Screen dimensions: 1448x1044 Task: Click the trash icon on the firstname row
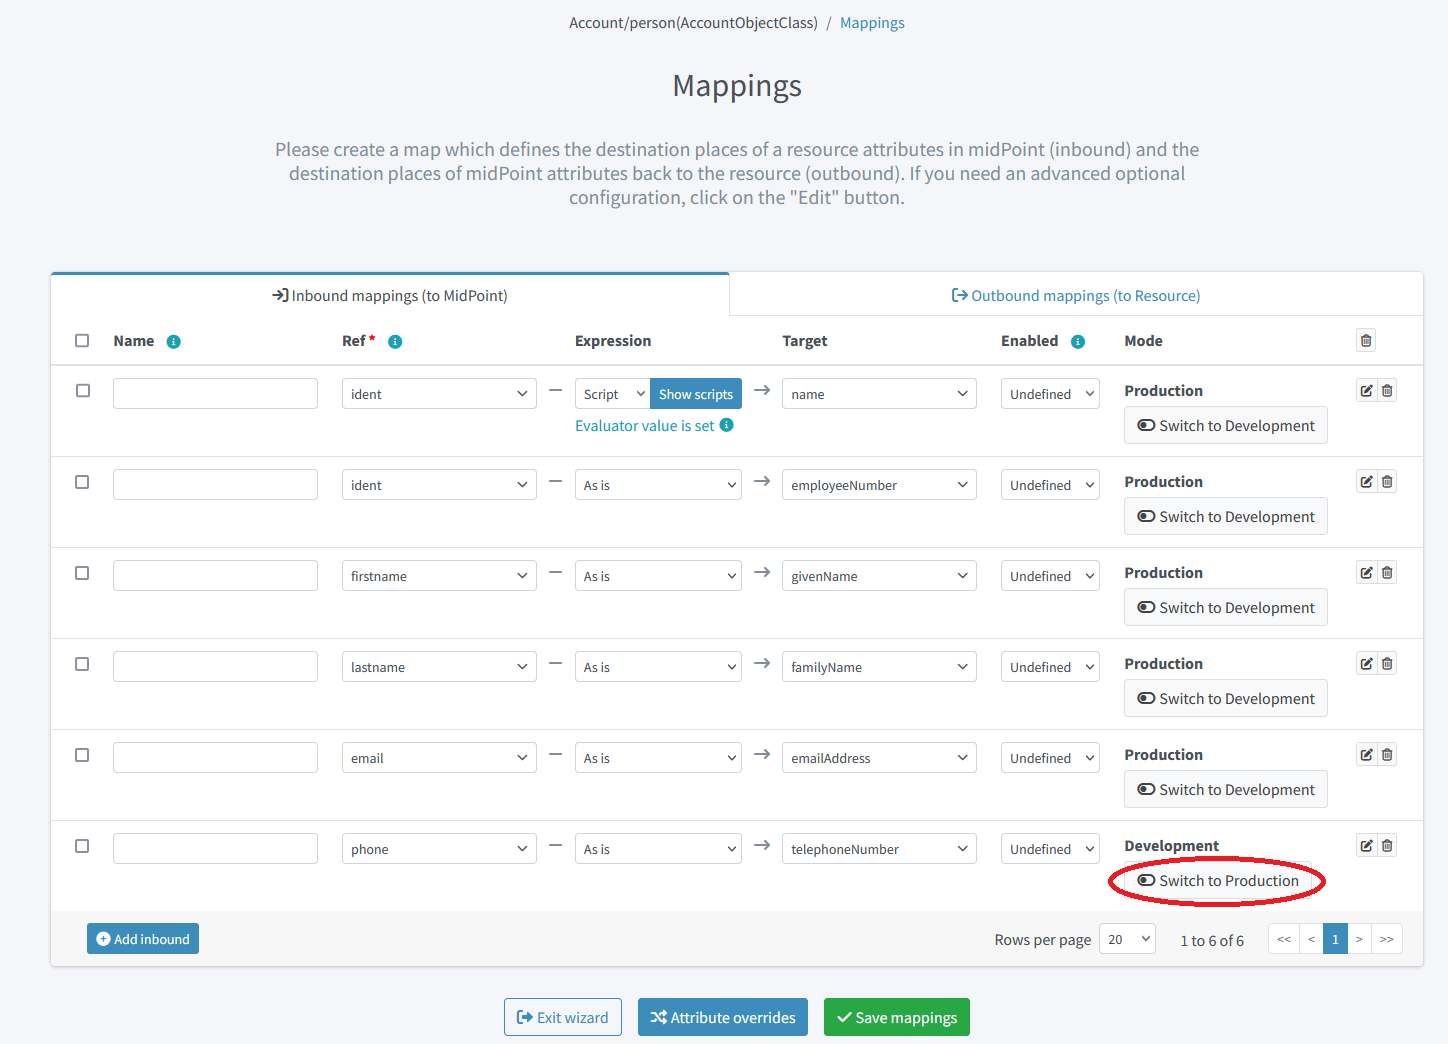pyautogui.click(x=1387, y=572)
